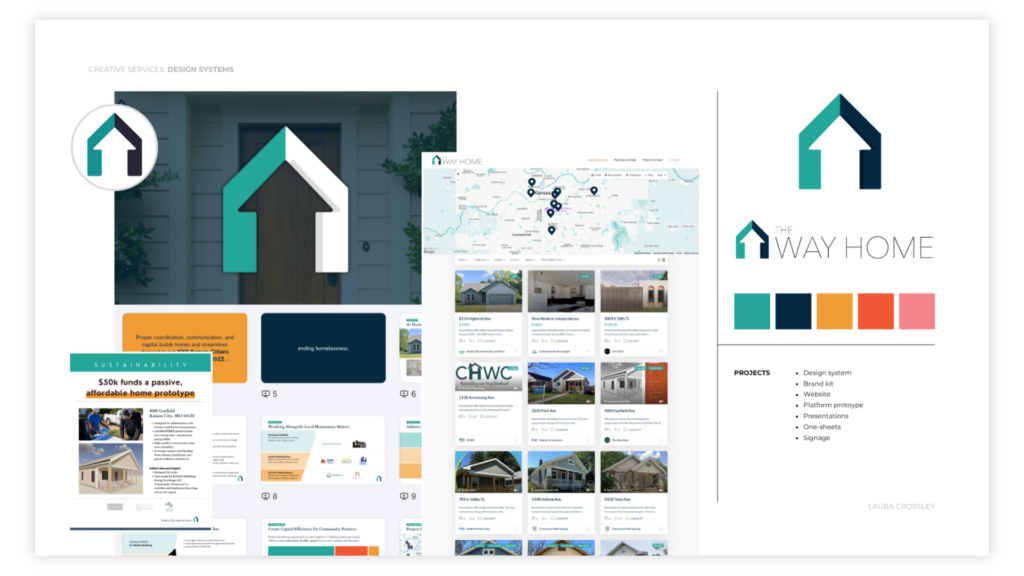The height and width of the screenshot is (576, 1024).
Task: Select the navy 'ending homelessness' slide
Action: tap(323, 348)
